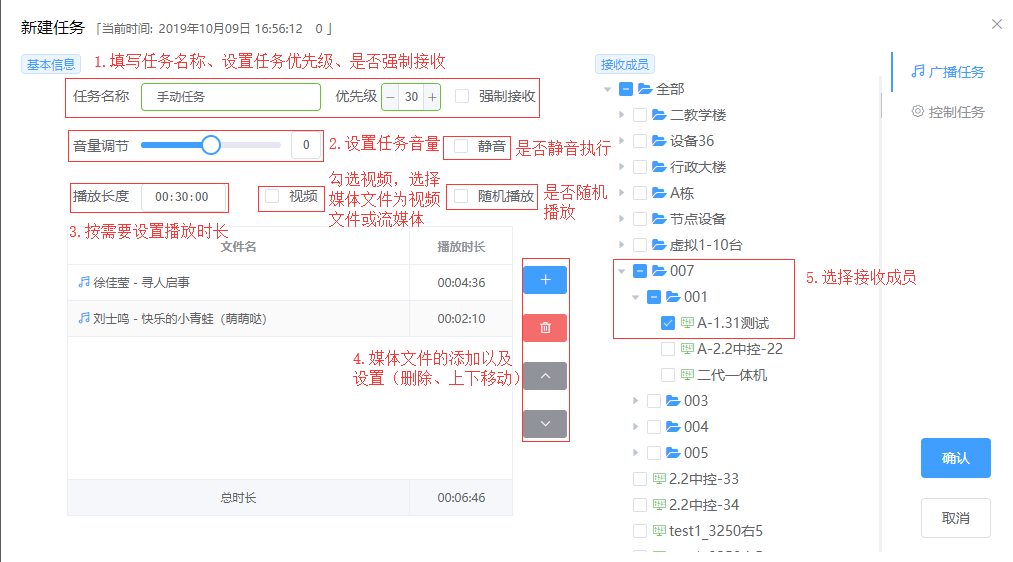Click the 取消 cancel button

coord(955,518)
